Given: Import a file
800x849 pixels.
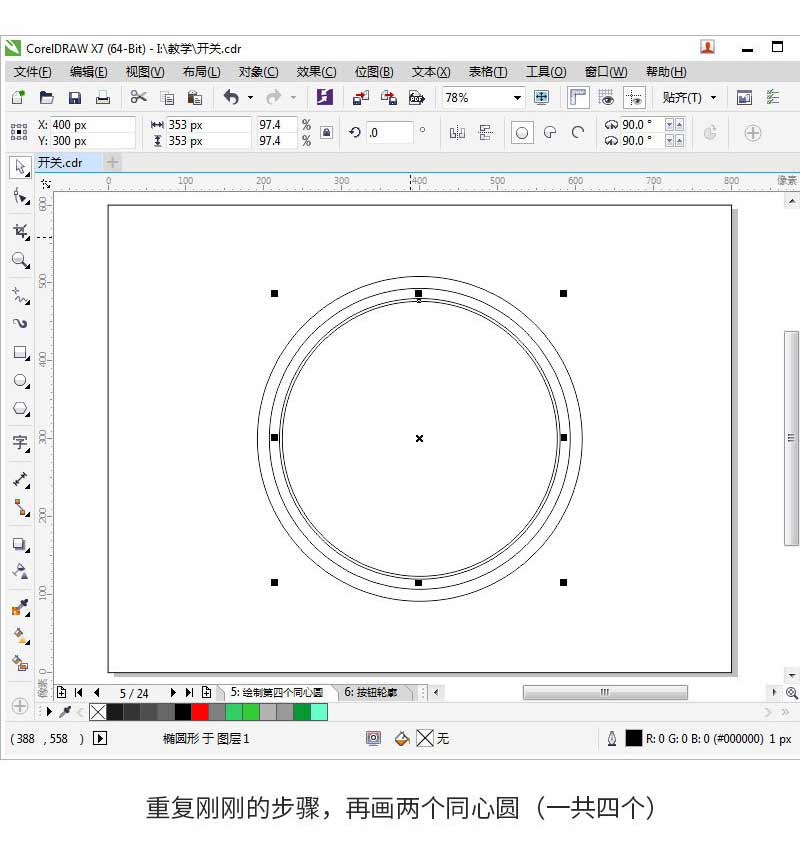Looking at the screenshot, I should [x=360, y=97].
